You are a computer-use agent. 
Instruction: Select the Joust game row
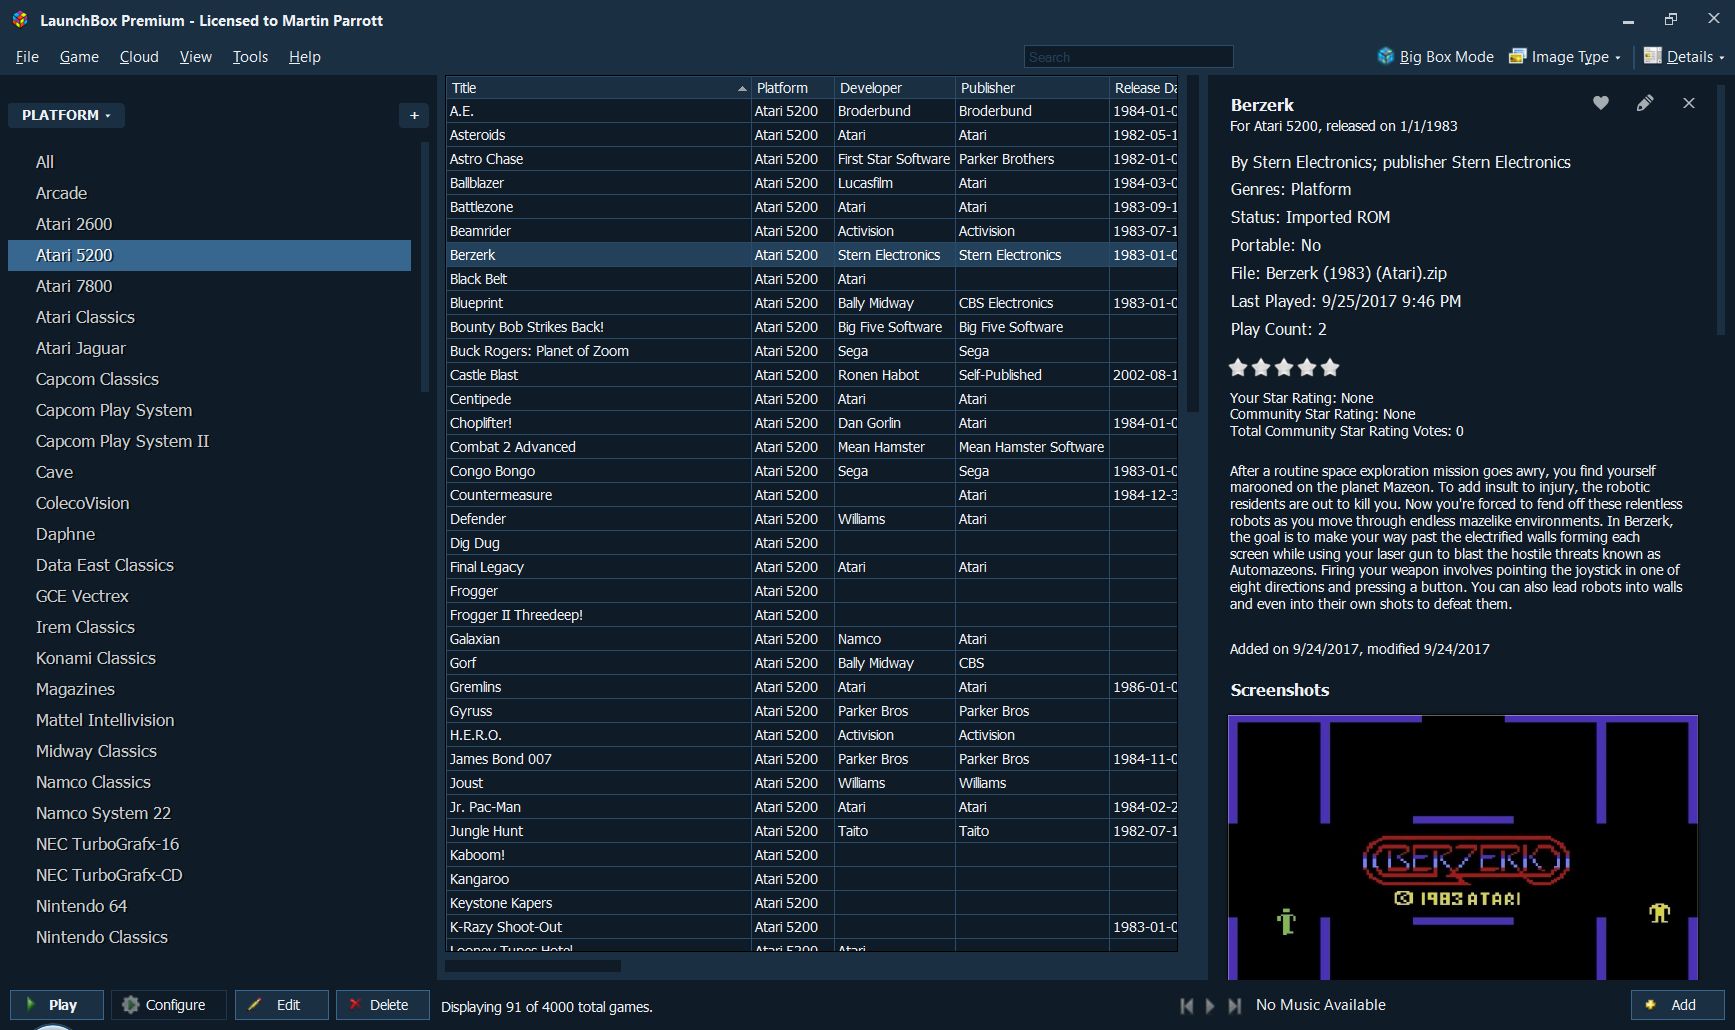[x=812, y=783]
